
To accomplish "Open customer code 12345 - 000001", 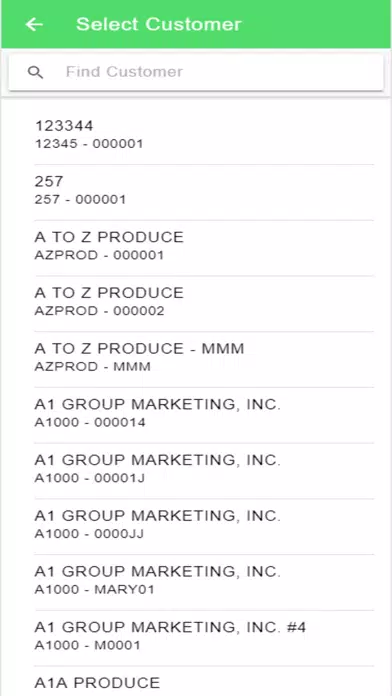I will [89, 144].
